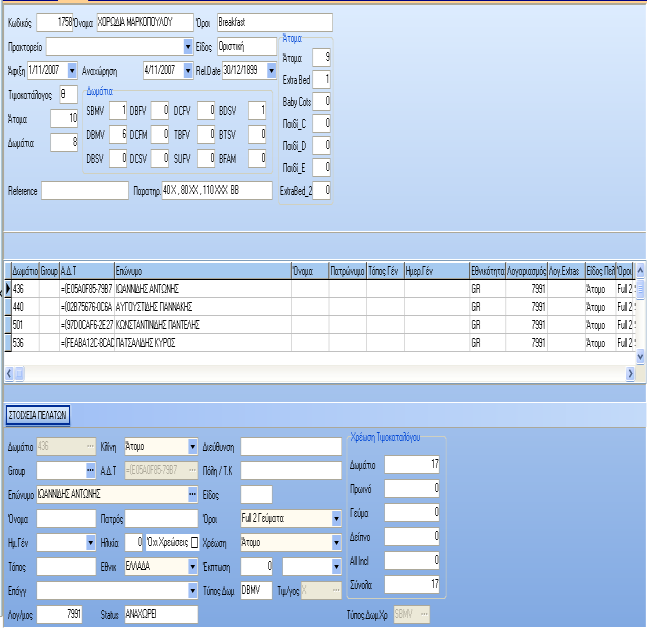Viewport: 647px width, 628px height.
Task: Click the Επώνυμο column header
Action: (x=203, y=271)
